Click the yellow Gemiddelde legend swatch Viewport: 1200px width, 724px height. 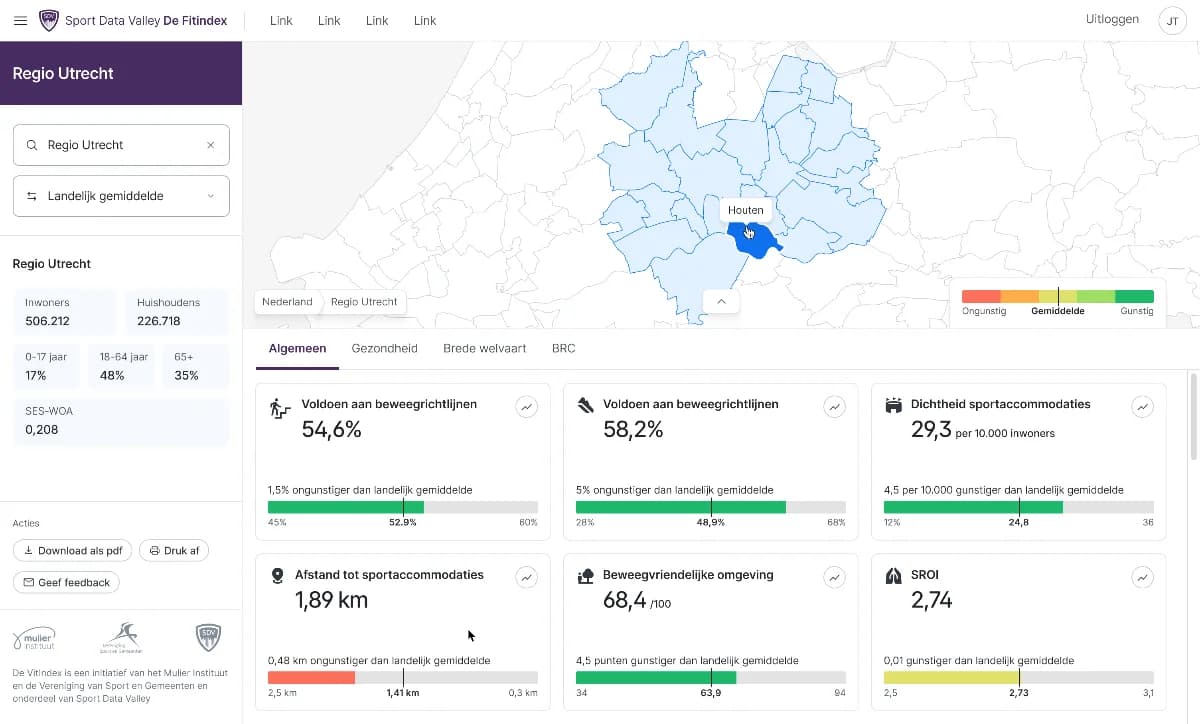(1058, 297)
